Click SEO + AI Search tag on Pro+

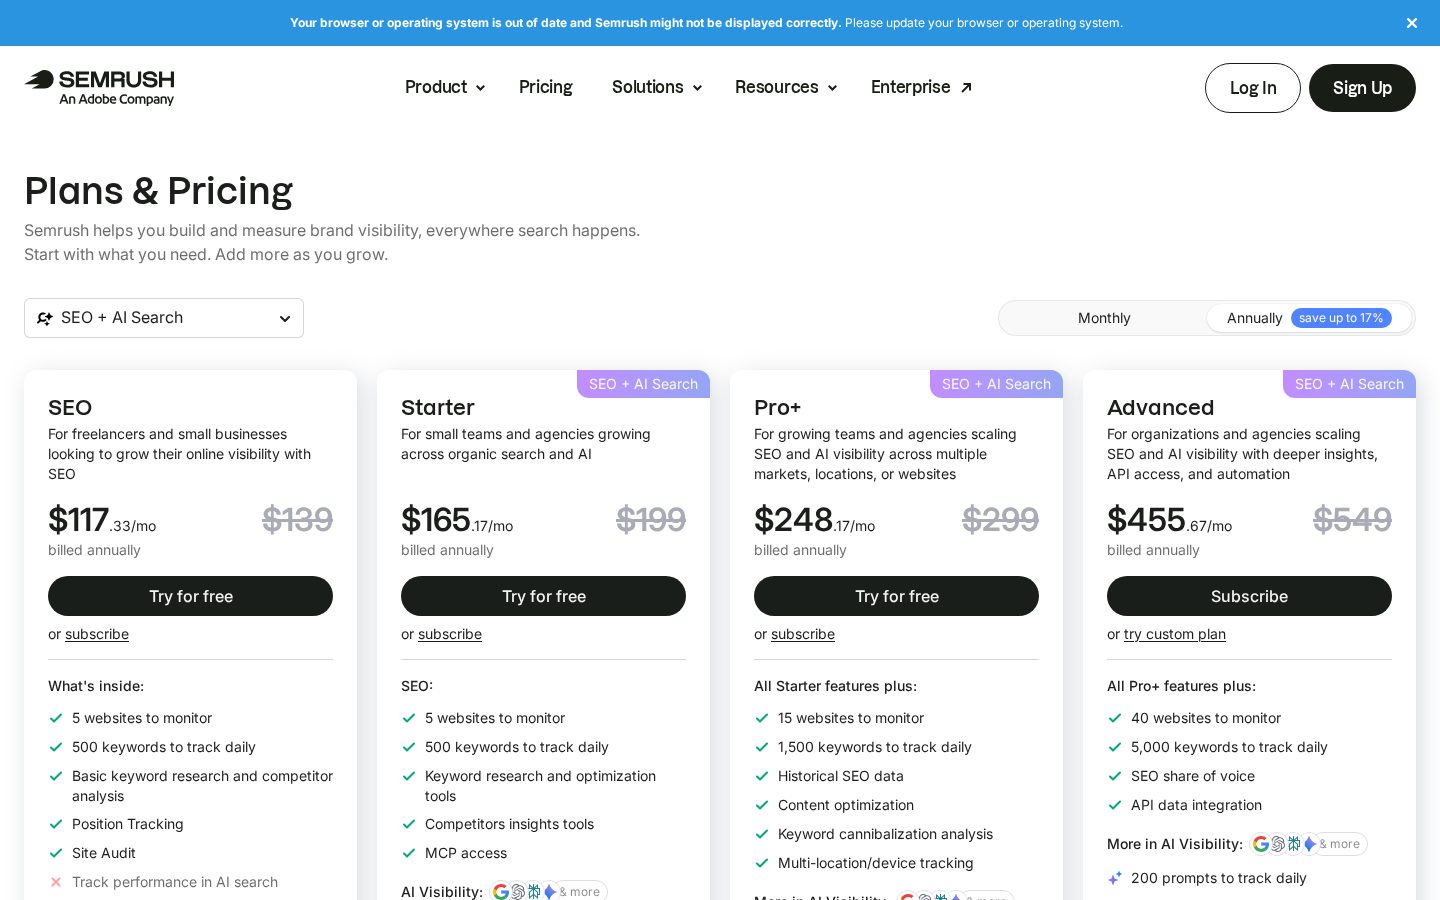coord(996,384)
